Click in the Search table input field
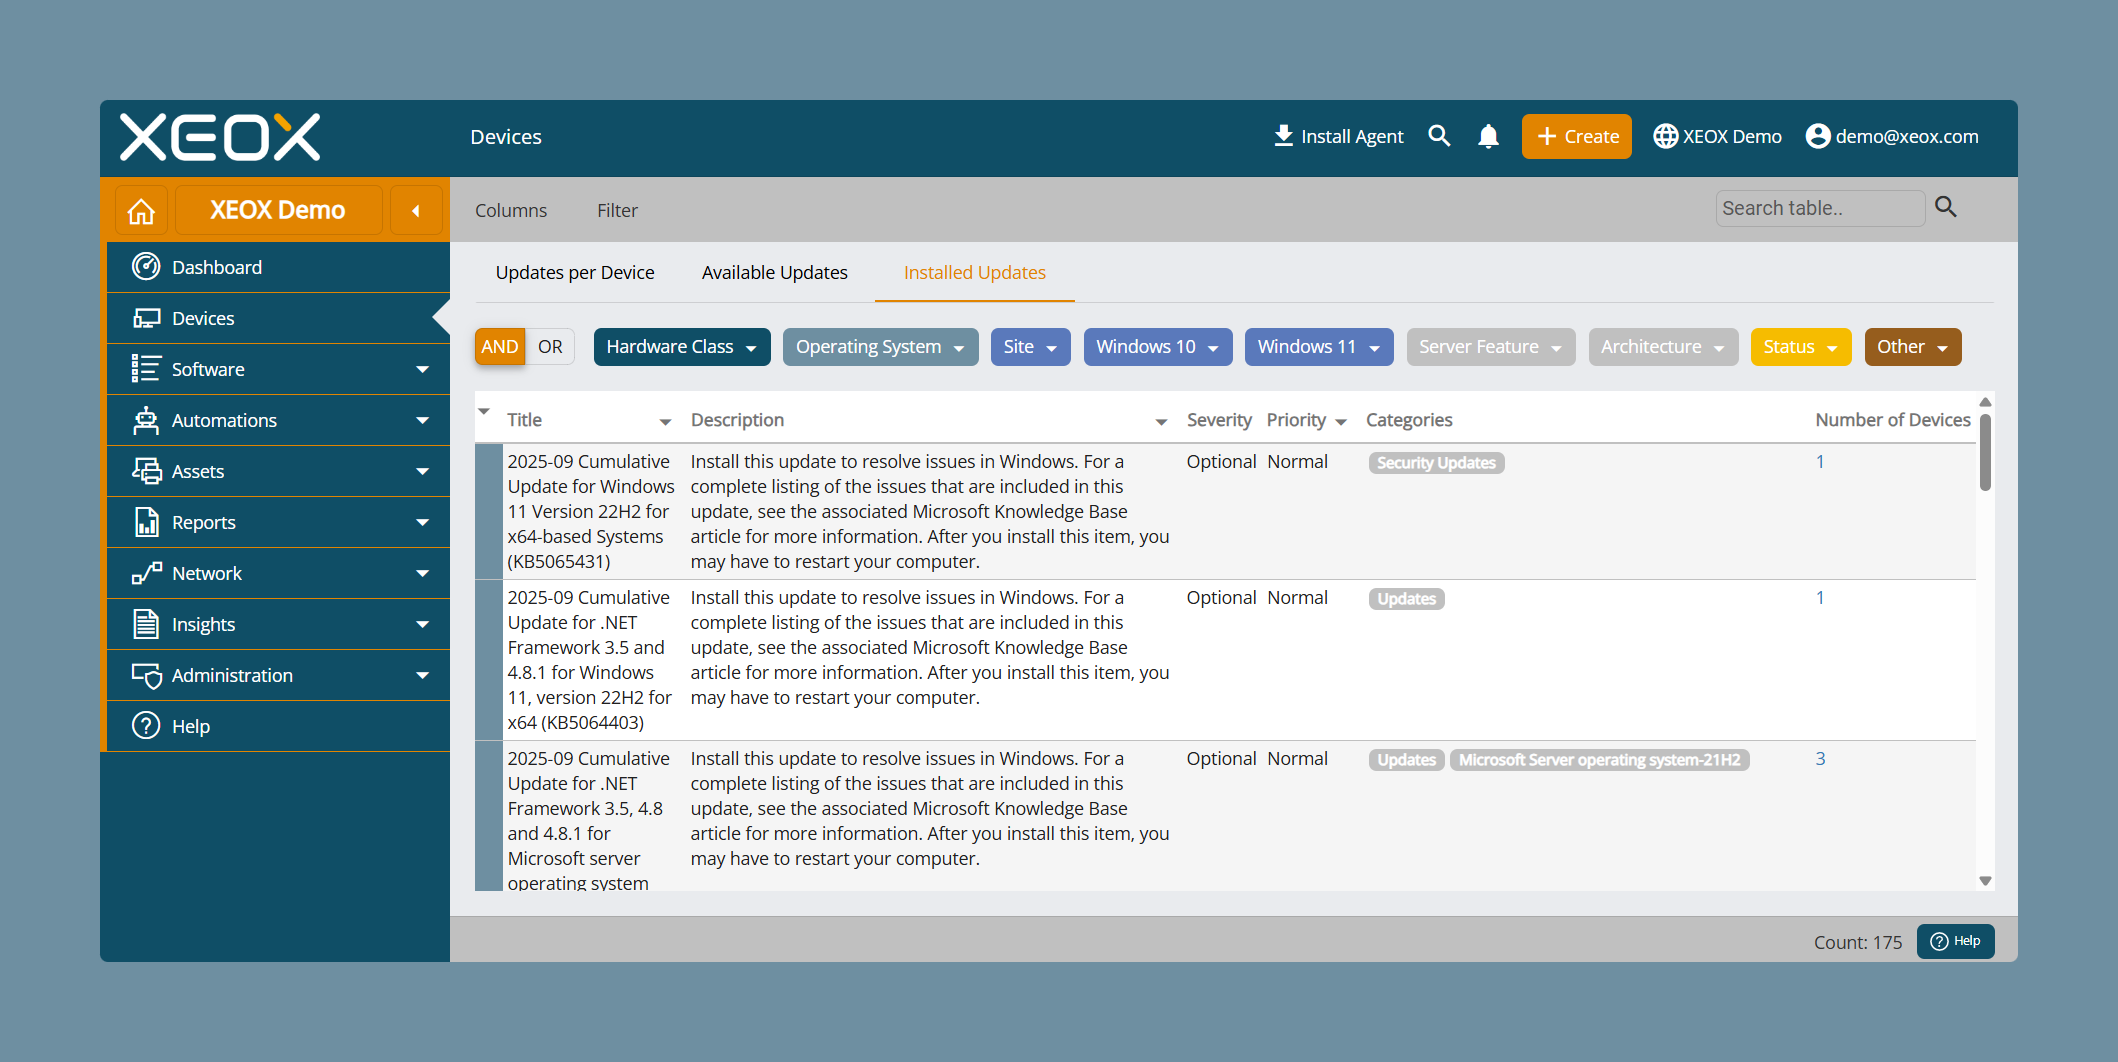Screen dimensions: 2118x1062 (x=1820, y=208)
